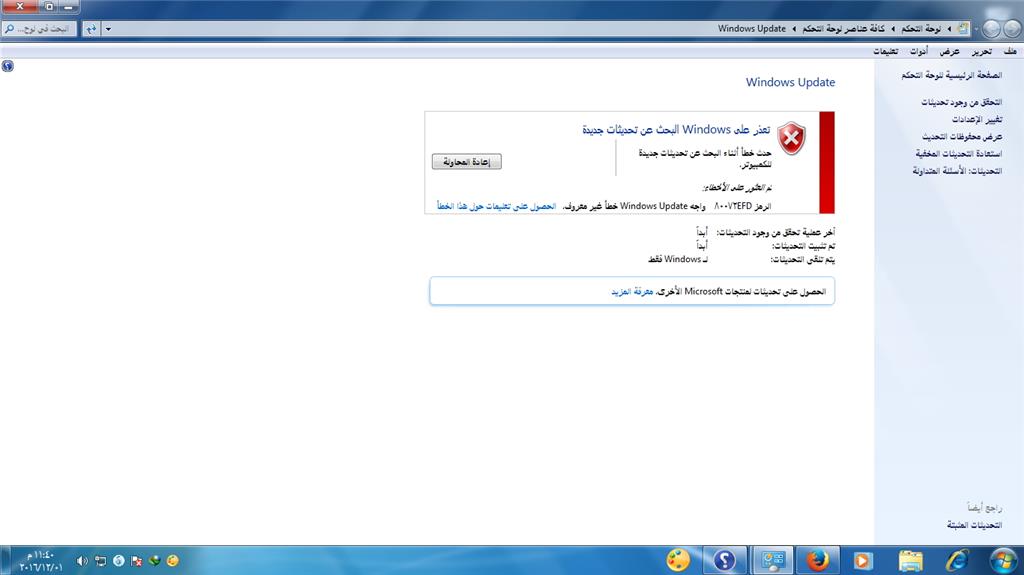Expand arrow after لوحة التحكم breadcrumb
The height and width of the screenshot is (575, 1024).
893,29
